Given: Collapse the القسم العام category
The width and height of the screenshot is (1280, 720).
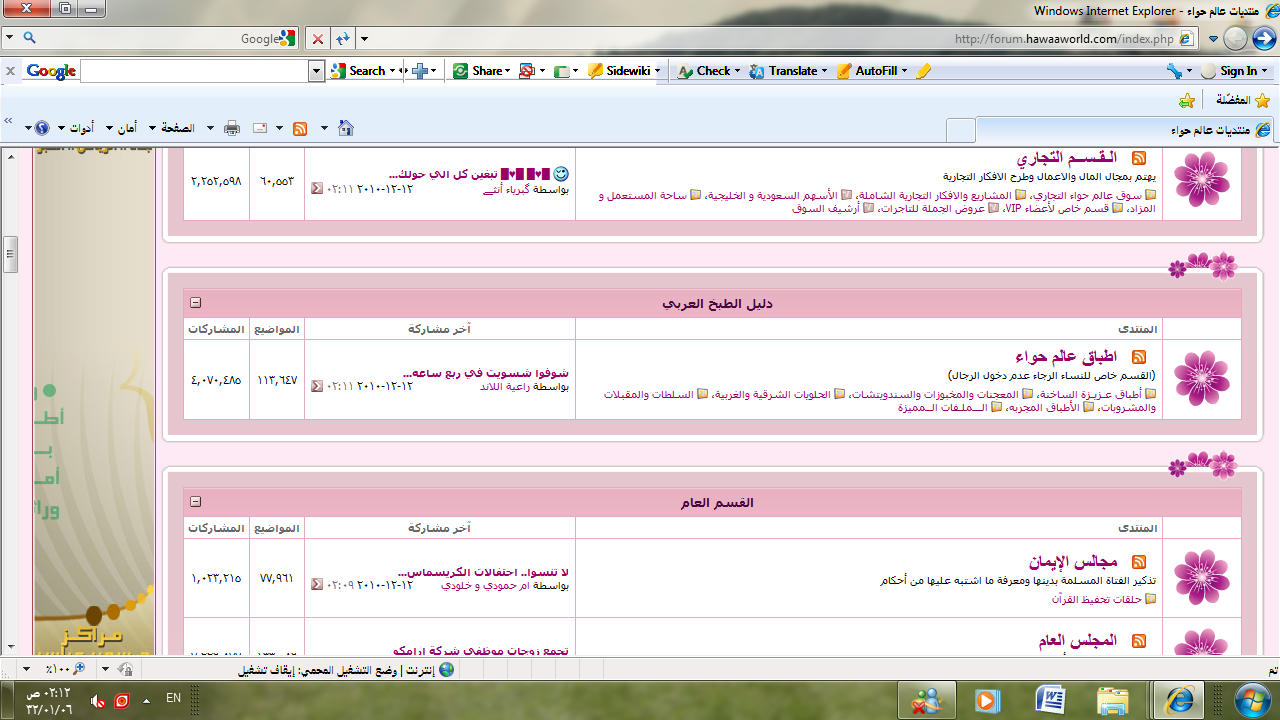Looking at the screenshot, I should click(x=196, y=502).
